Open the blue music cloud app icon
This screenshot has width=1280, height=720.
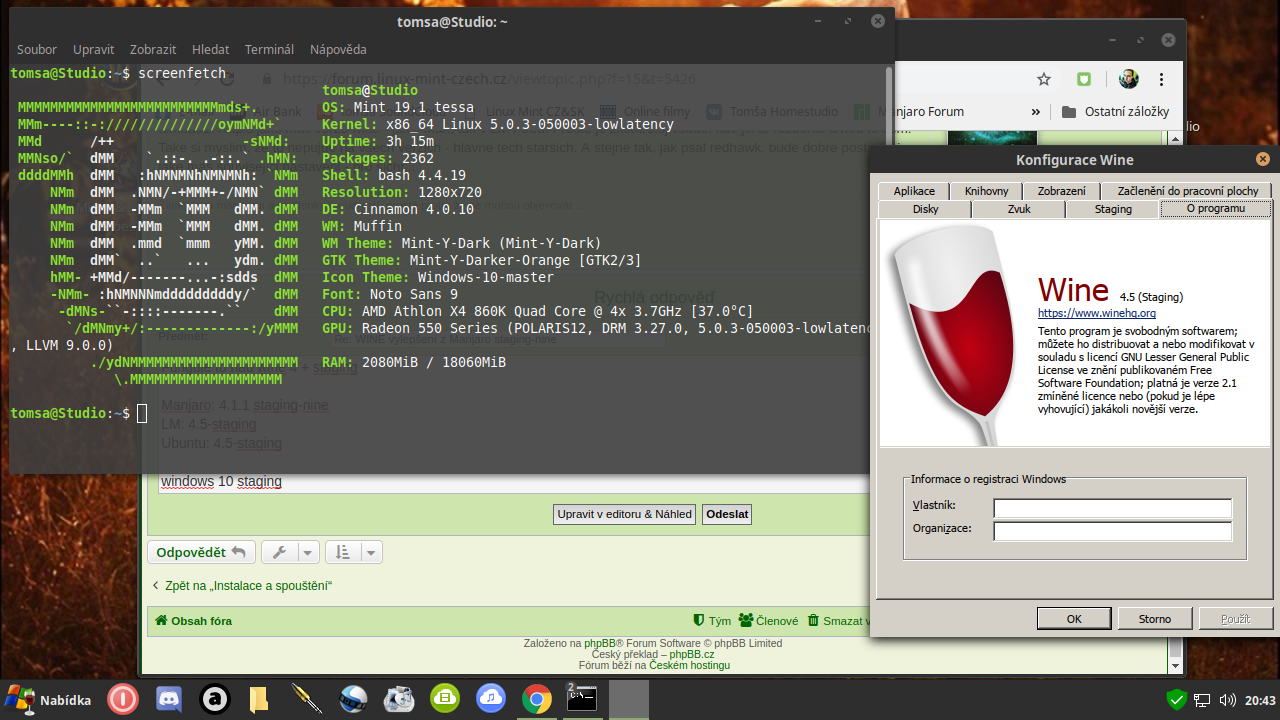coord(491,699)
